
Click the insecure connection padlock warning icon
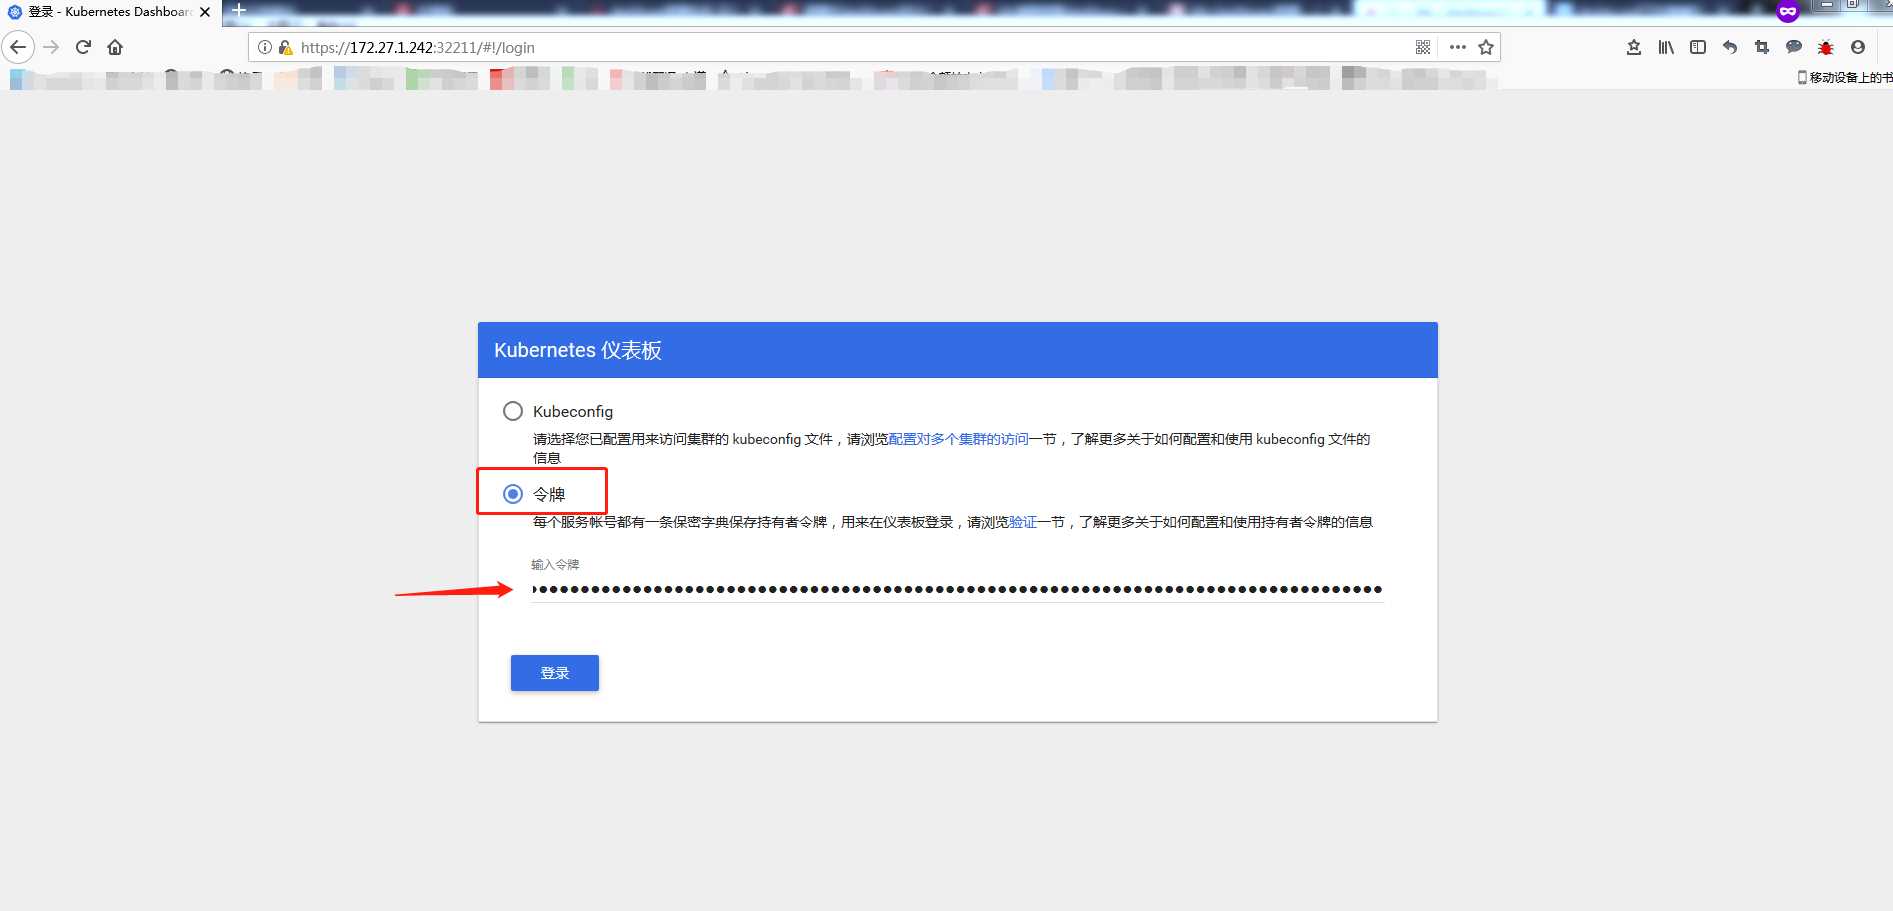tap(285, 47)
